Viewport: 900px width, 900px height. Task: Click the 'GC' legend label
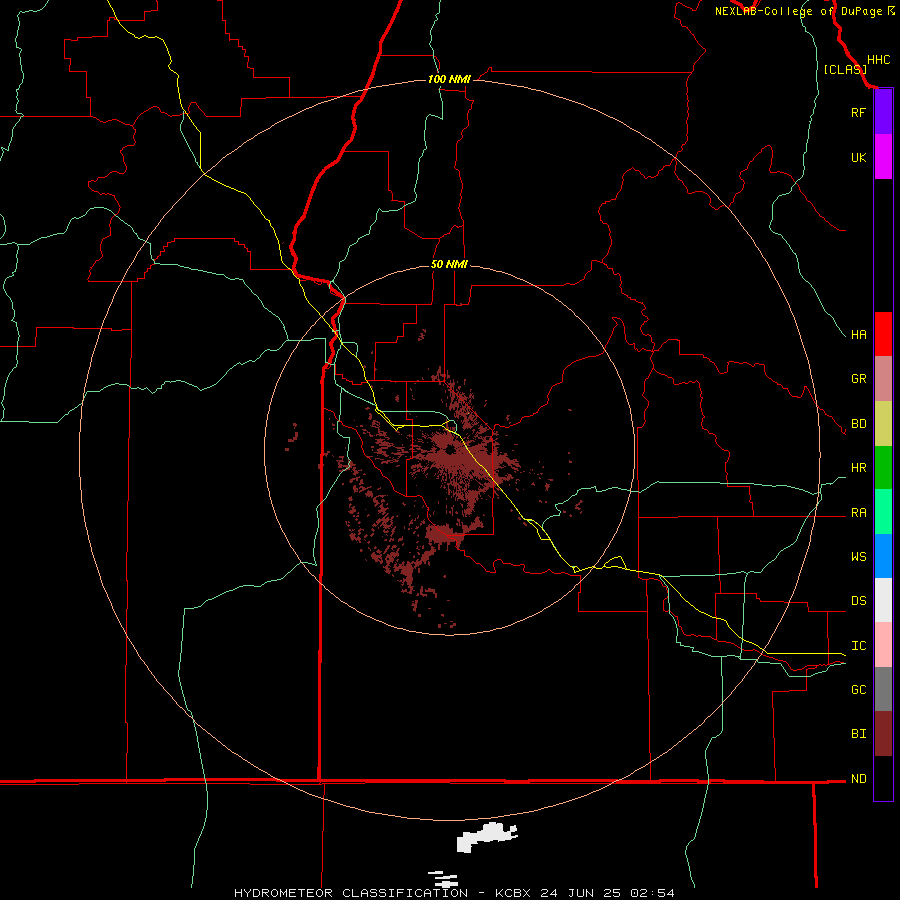click(x=858, y=690)
